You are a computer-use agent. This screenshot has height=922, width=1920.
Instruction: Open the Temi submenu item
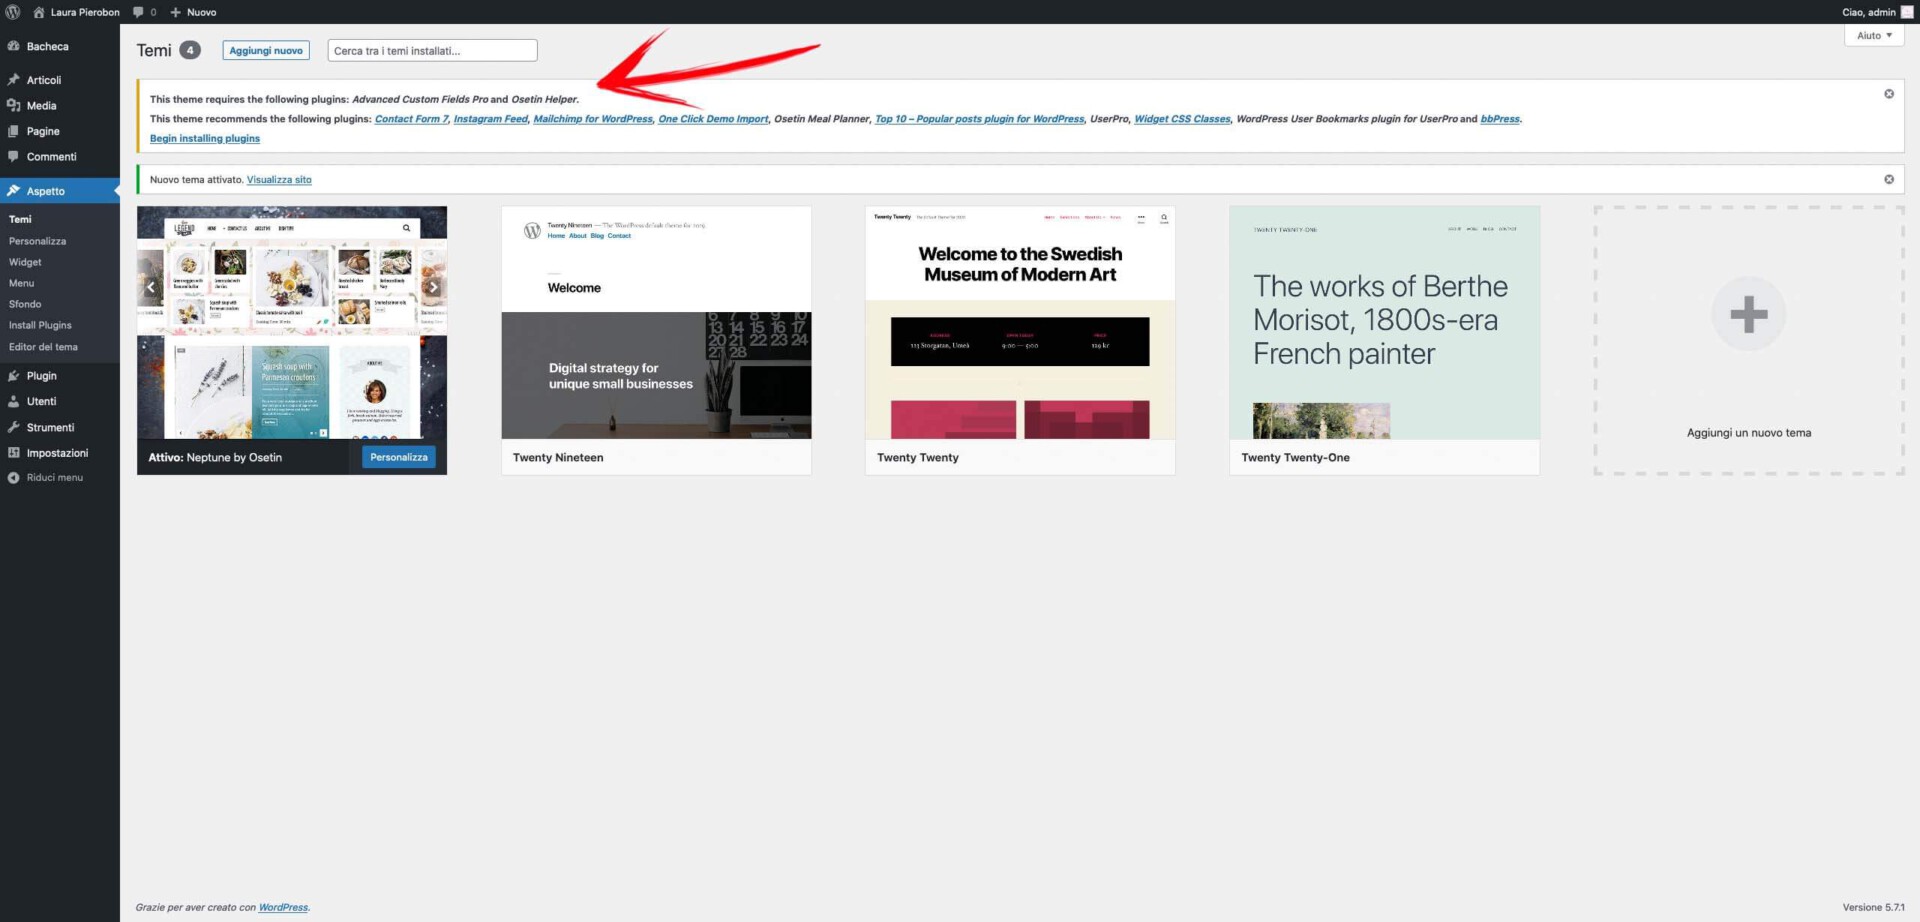[20, 219]
